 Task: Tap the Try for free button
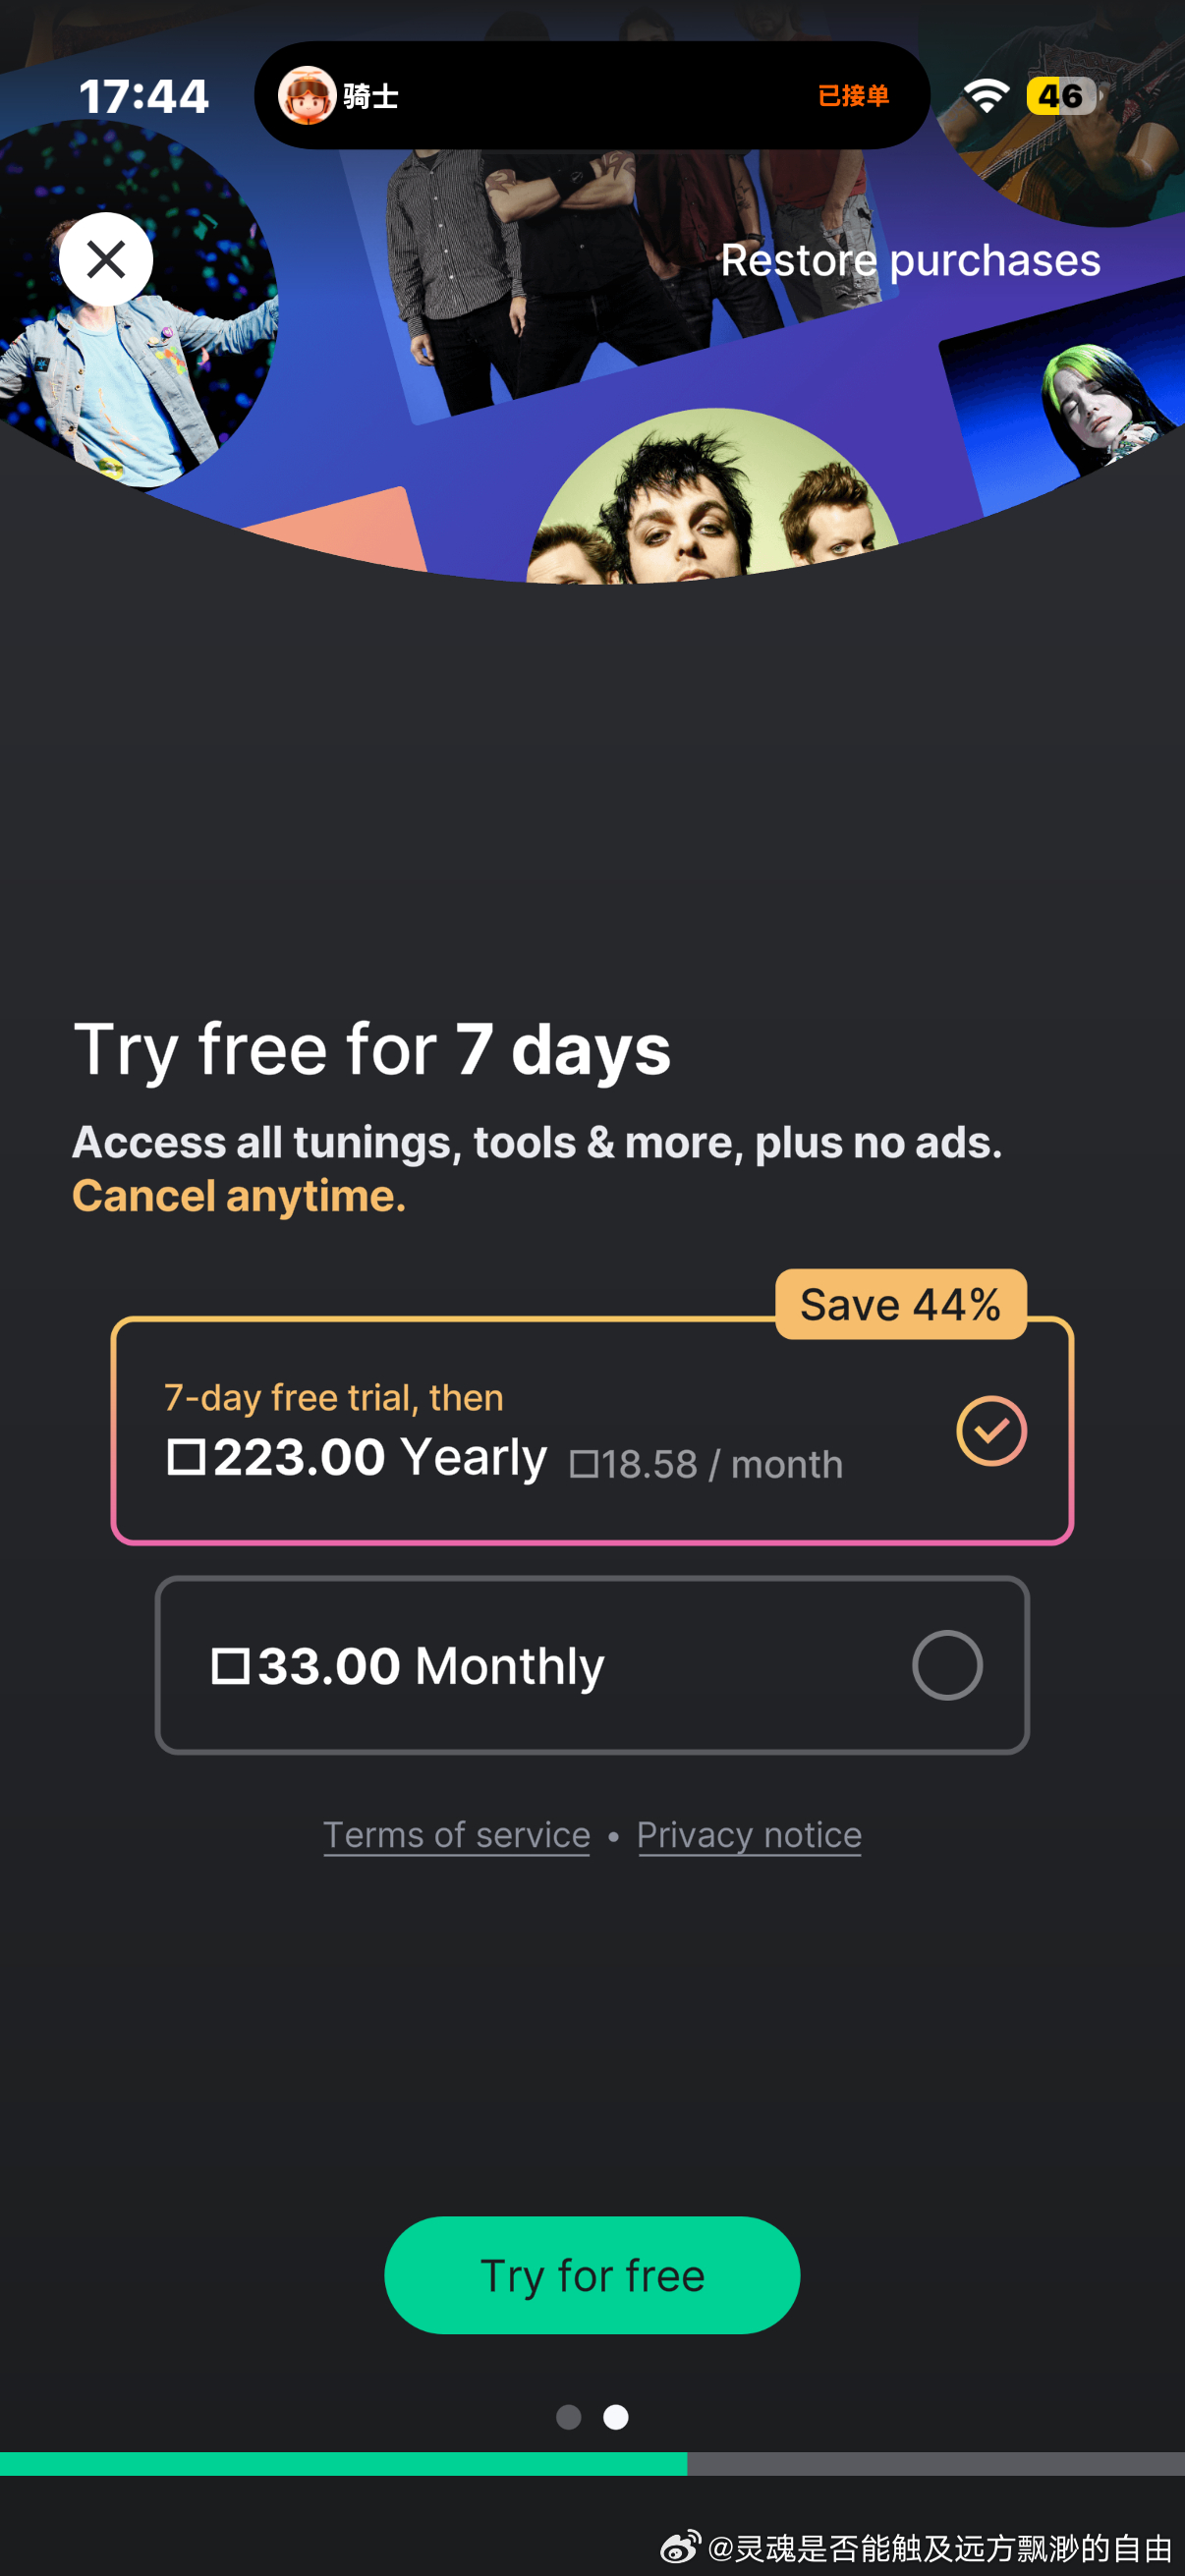592,2275
